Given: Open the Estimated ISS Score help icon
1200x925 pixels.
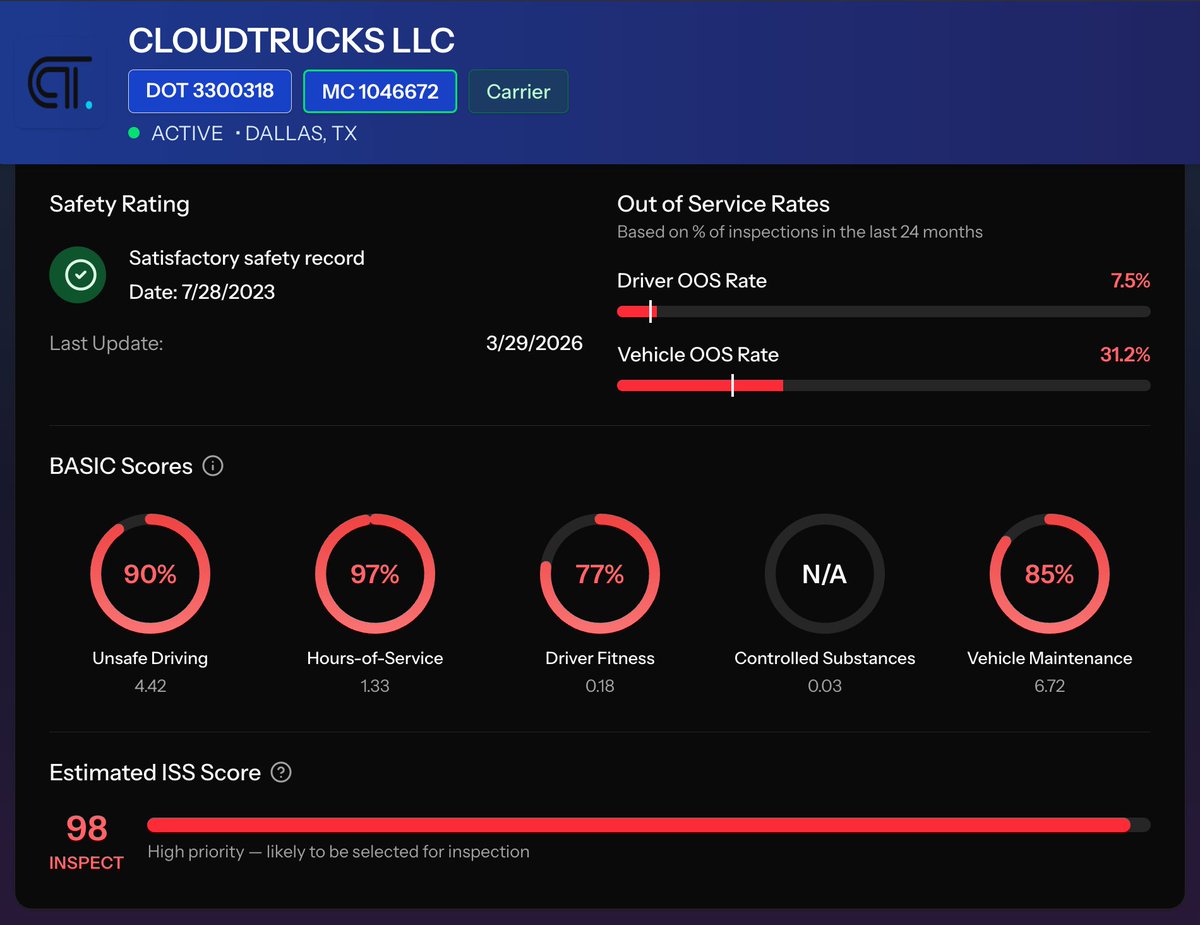Looking at the screenshot, I should [x=281, y=772].
